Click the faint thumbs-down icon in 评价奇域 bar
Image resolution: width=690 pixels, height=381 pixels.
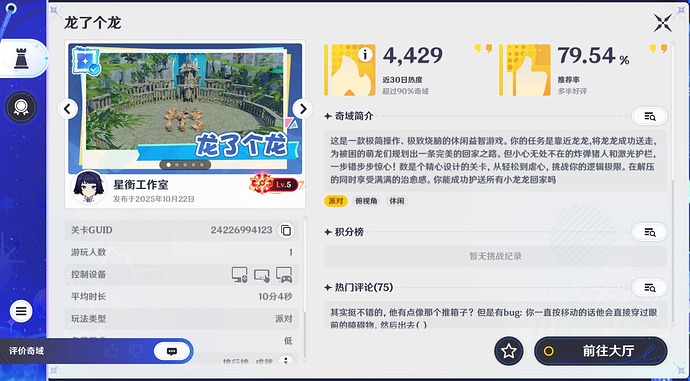[x=136, y=351]
